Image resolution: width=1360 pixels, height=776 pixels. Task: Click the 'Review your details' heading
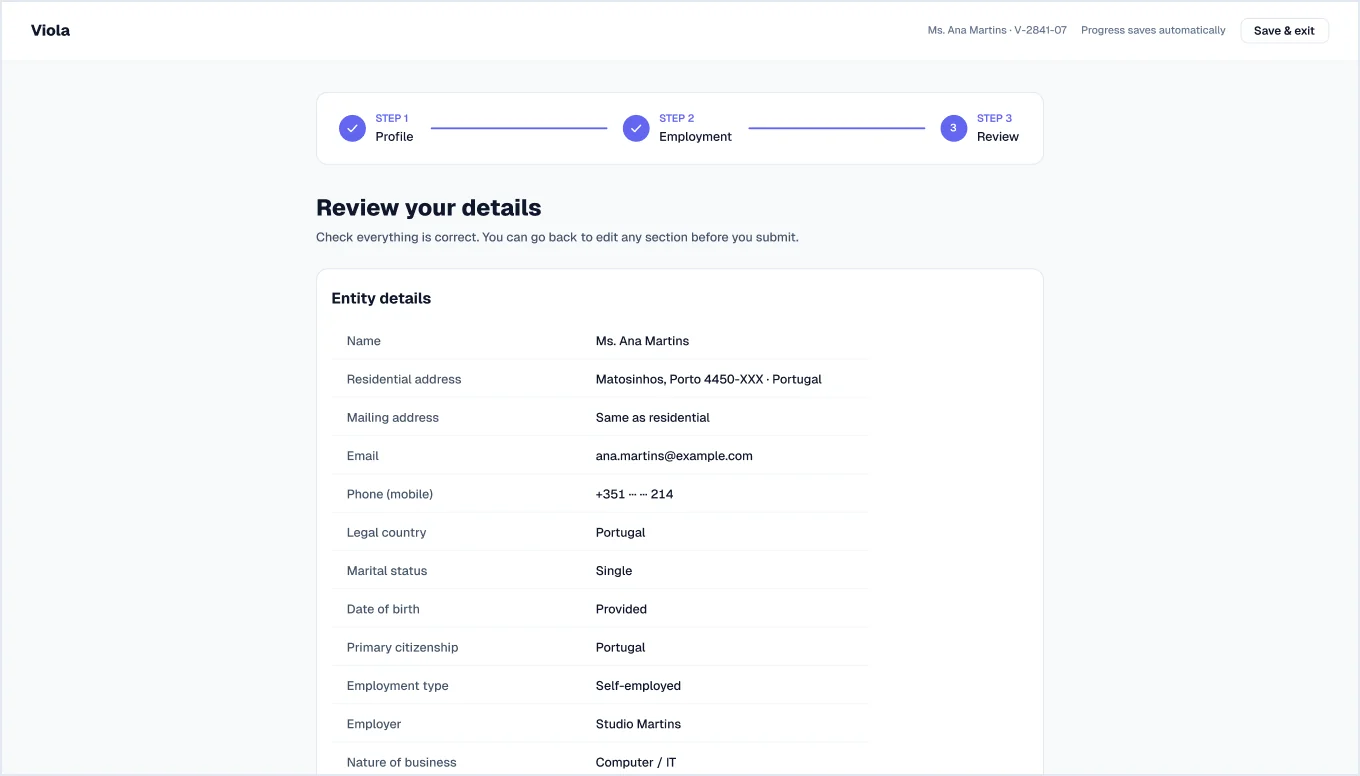[x=429, y=208]
